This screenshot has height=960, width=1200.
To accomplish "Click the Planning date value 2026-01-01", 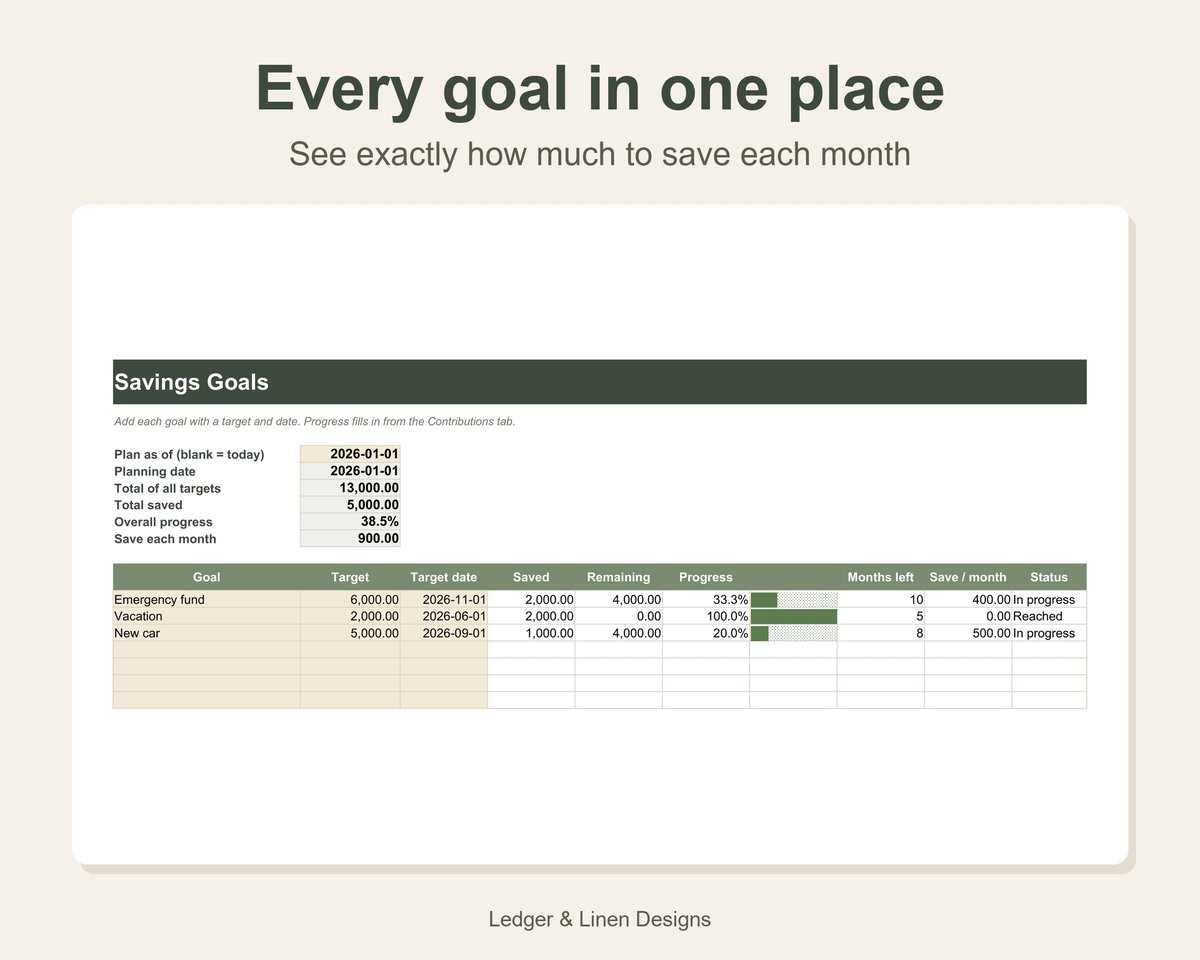I will click(350, 471).
